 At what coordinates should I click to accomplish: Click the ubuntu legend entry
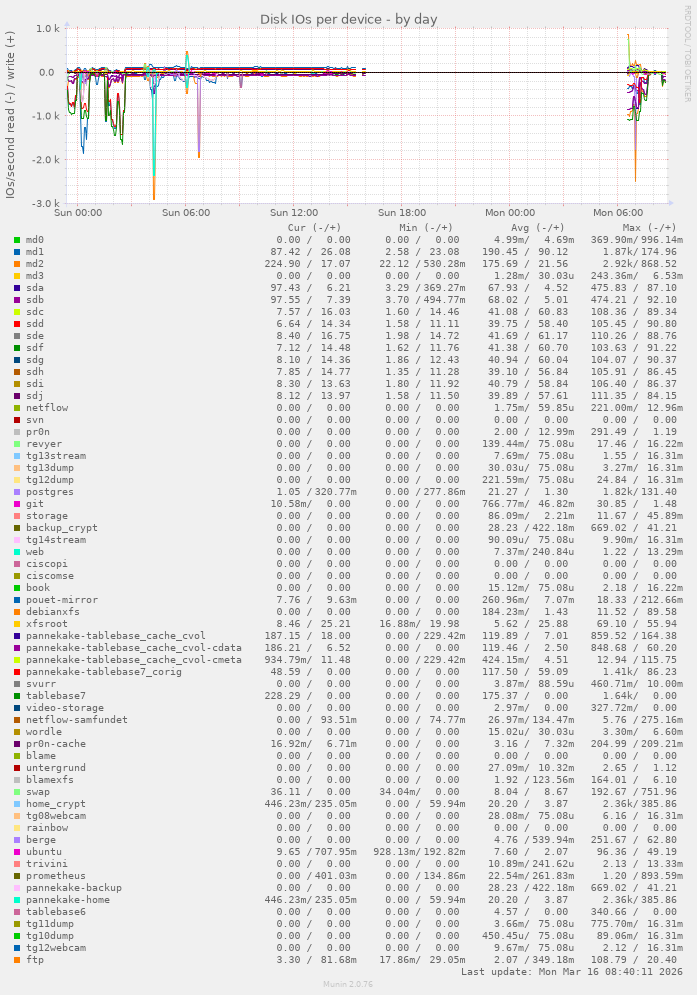(x=44, y=852)
